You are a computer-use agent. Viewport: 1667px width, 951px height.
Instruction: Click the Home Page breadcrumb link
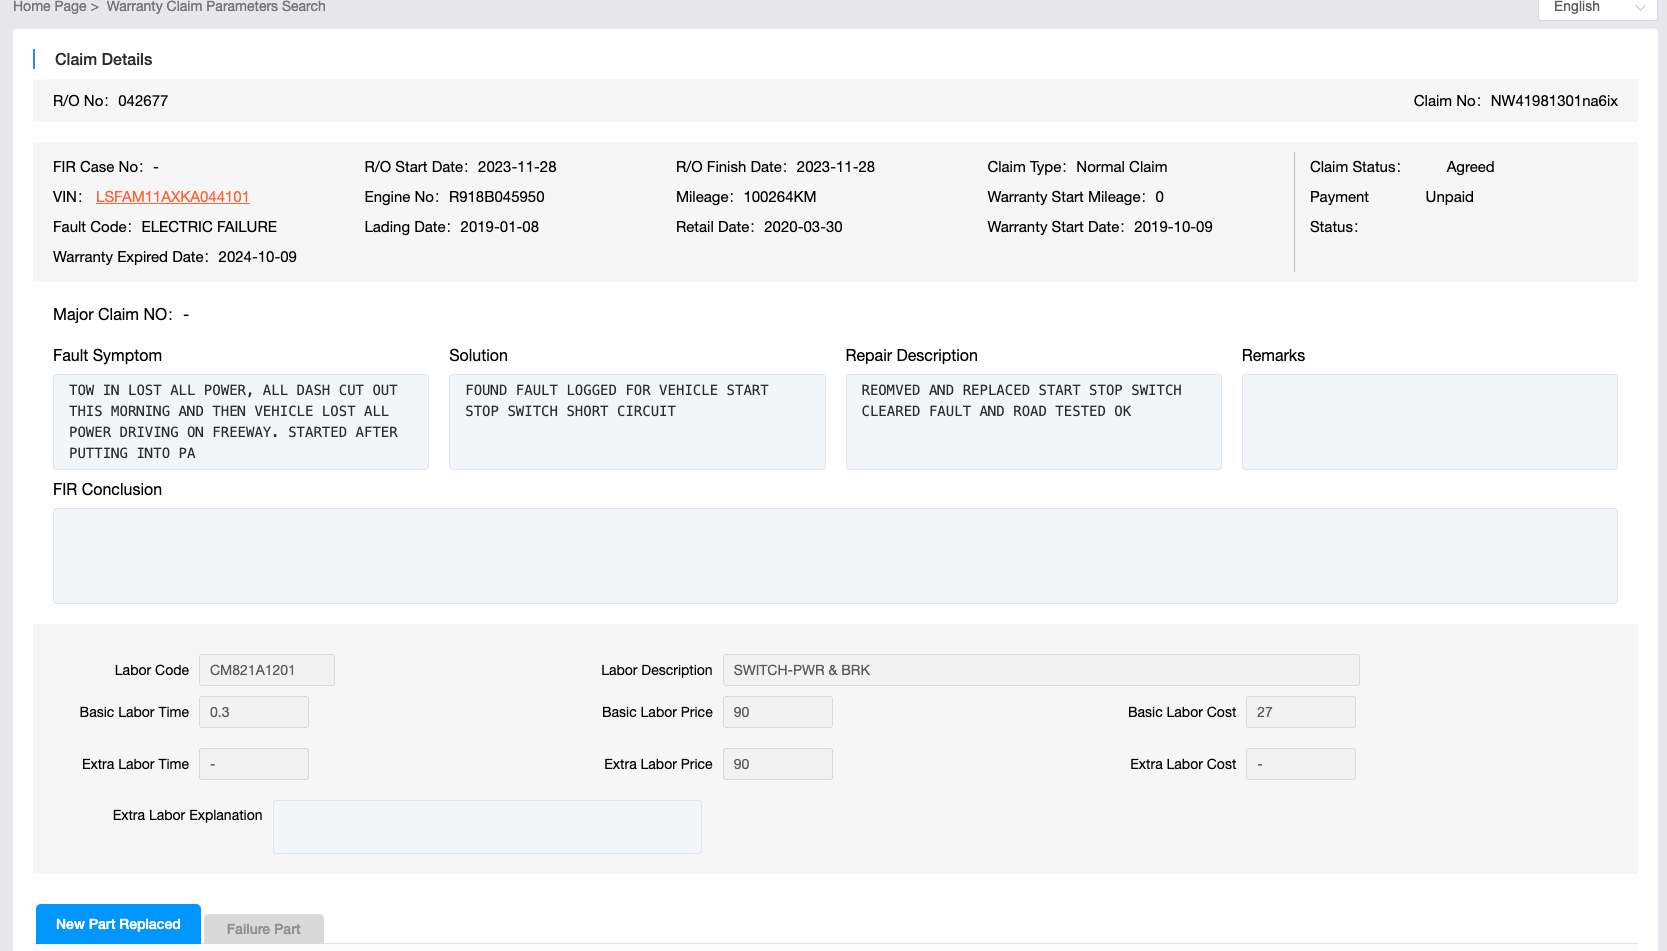pyautogui.click(x=49, y=7)
